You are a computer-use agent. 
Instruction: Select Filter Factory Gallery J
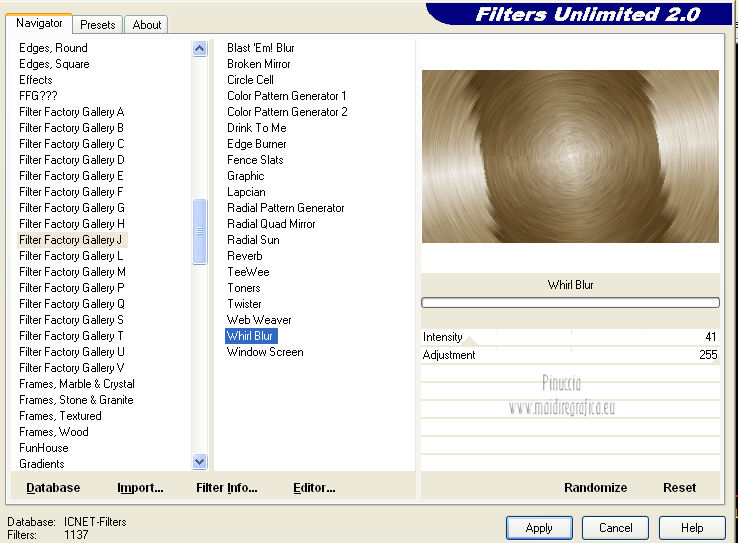[x=72, y=240]
